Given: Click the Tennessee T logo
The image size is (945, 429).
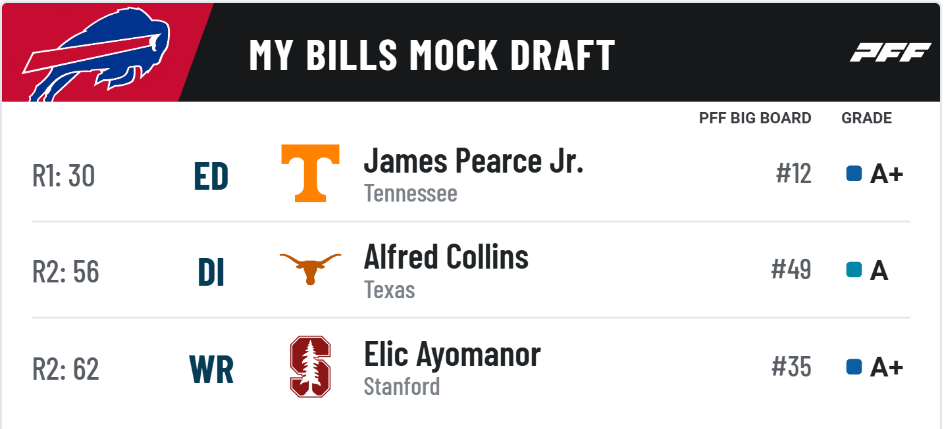Looking at the screenshot, I should [x=310, y=173].
